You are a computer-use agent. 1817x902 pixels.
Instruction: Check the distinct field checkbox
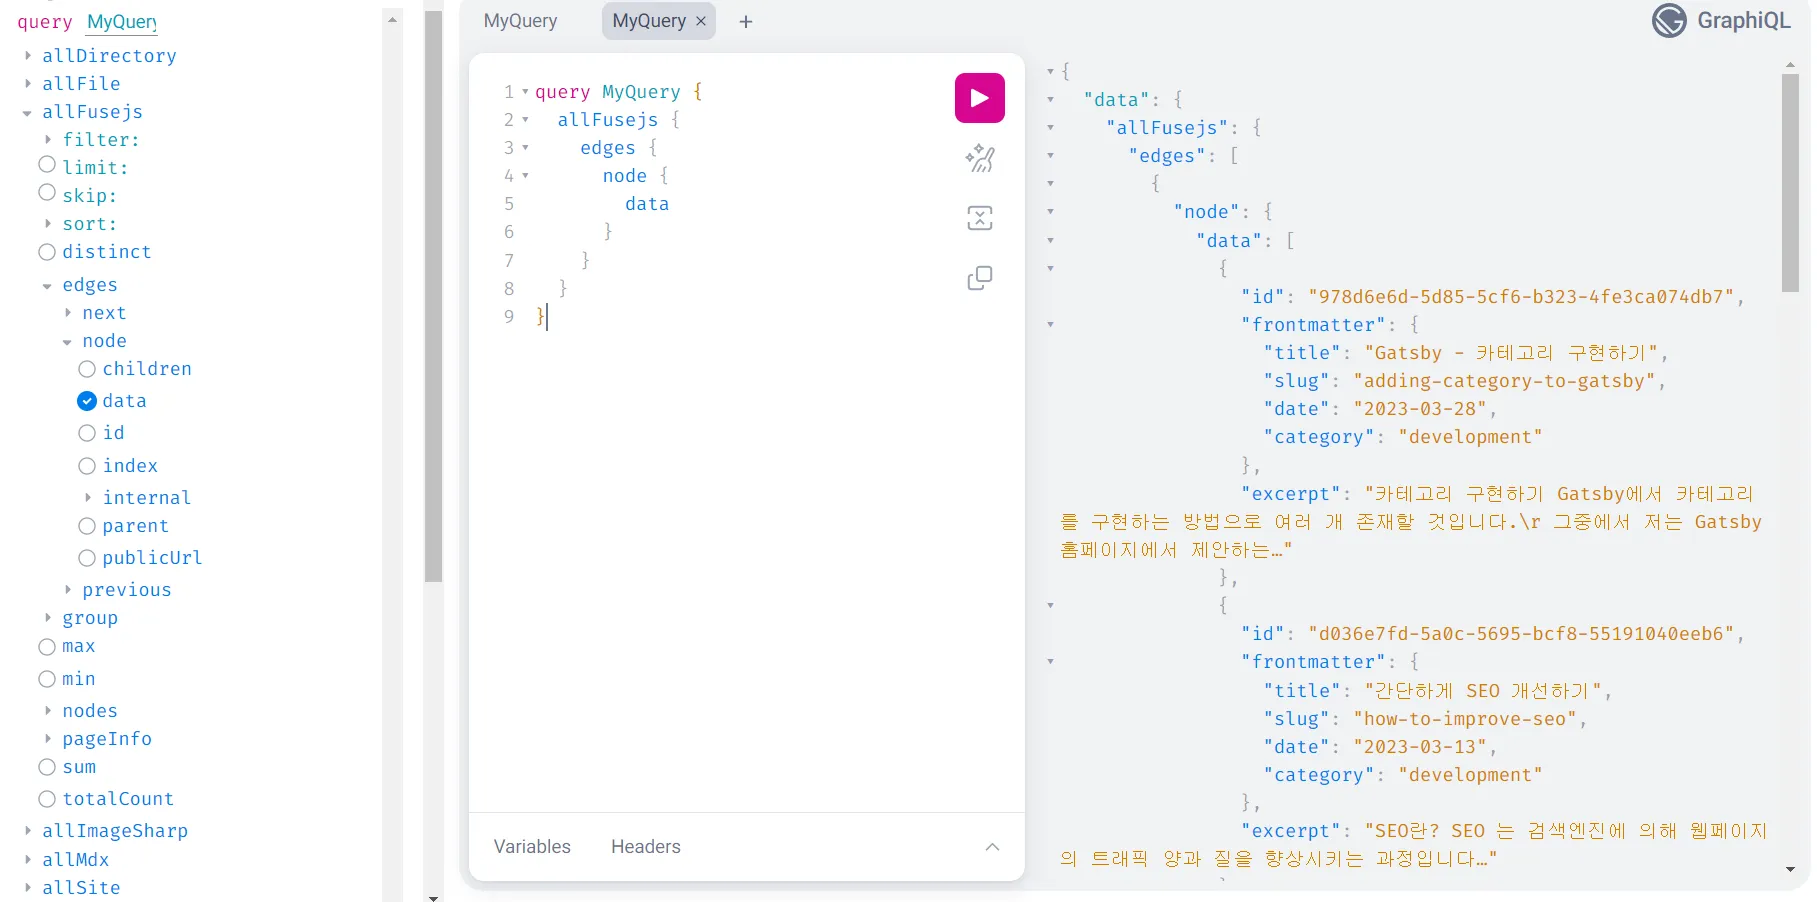pos(46,252)
